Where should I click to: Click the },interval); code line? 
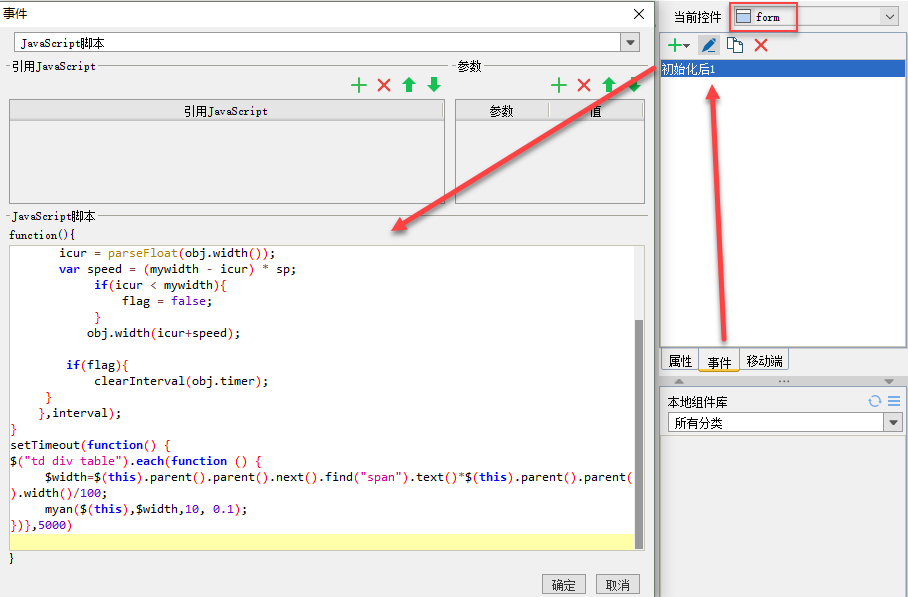[x=80, y=413]
